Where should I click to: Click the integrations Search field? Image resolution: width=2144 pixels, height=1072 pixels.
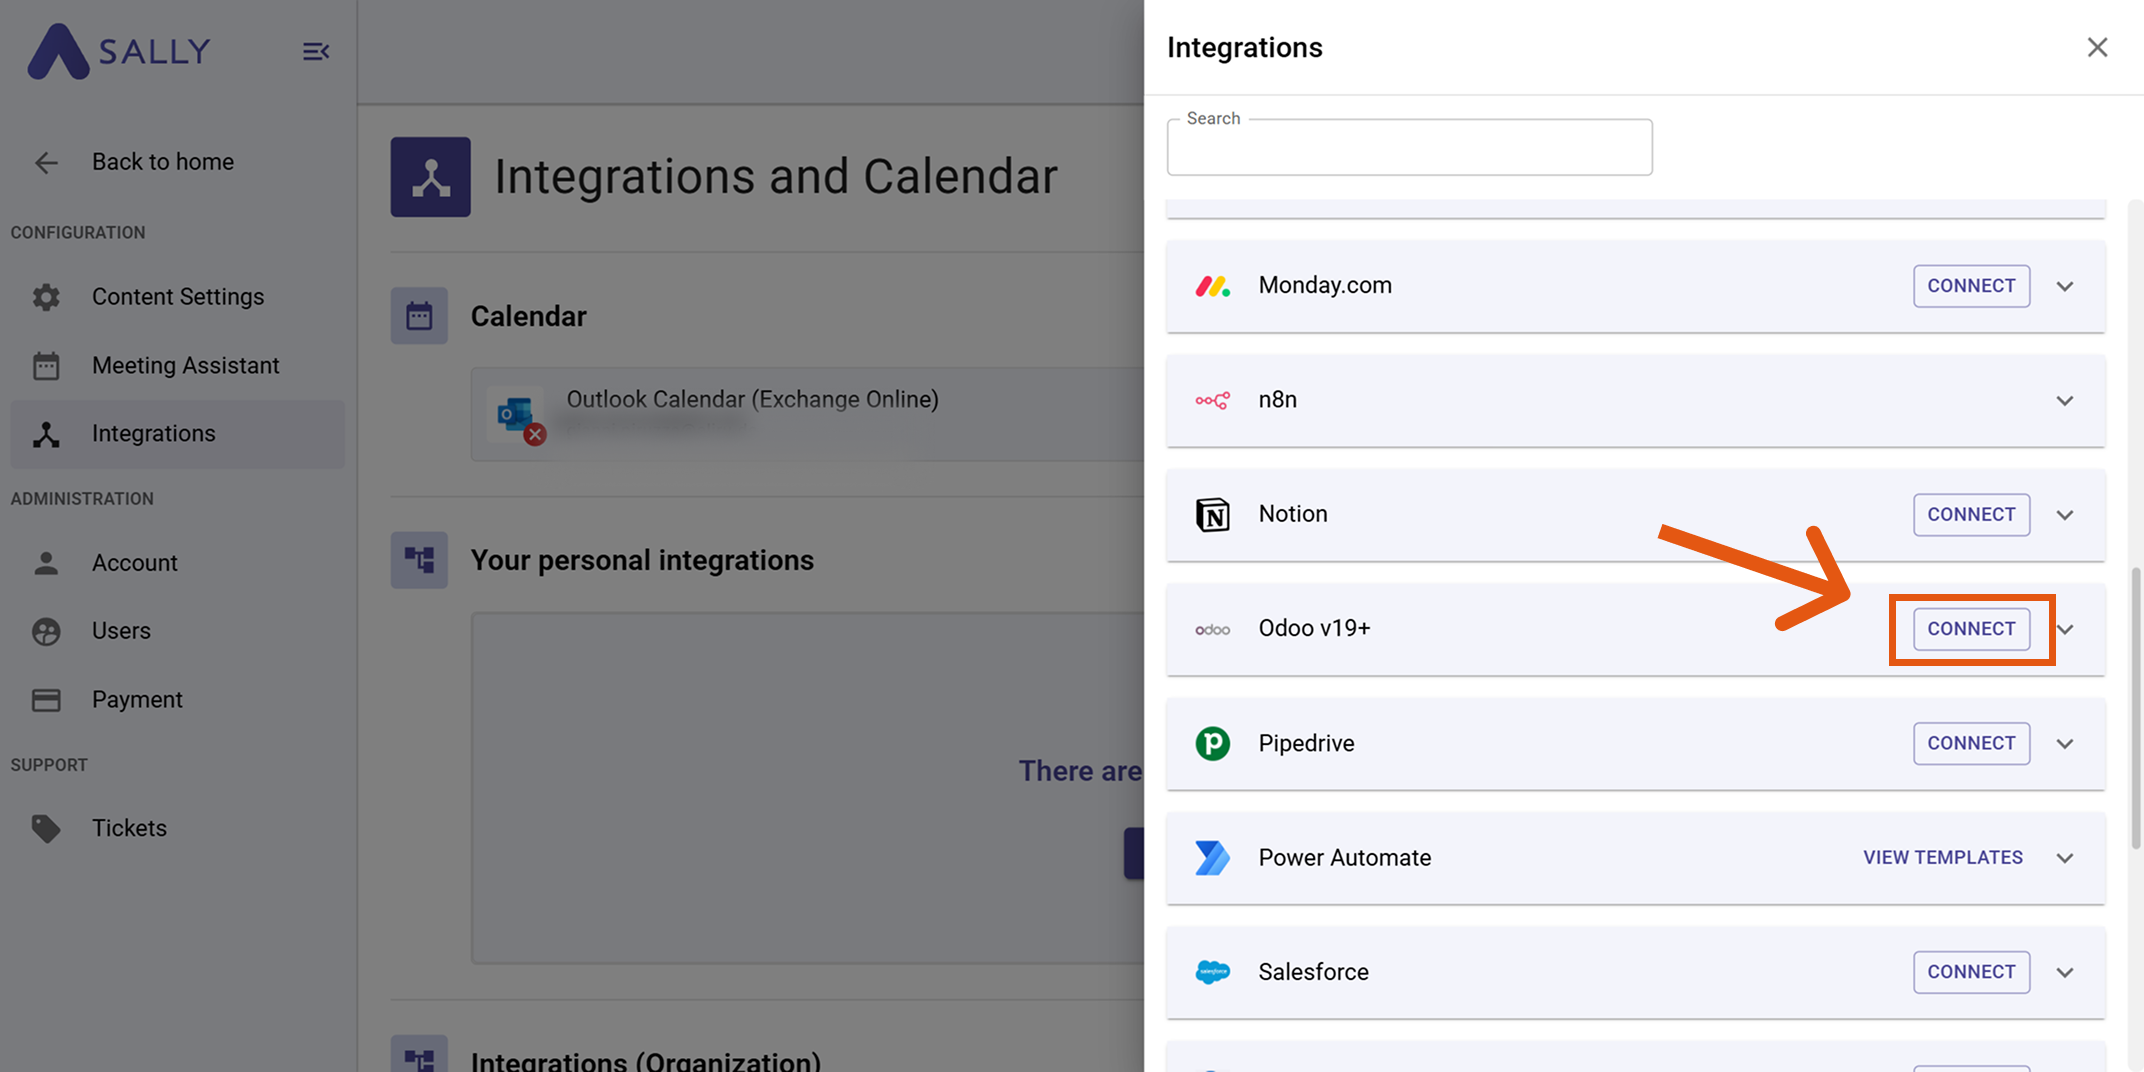pyautogui.click(x=1409, y=147)
